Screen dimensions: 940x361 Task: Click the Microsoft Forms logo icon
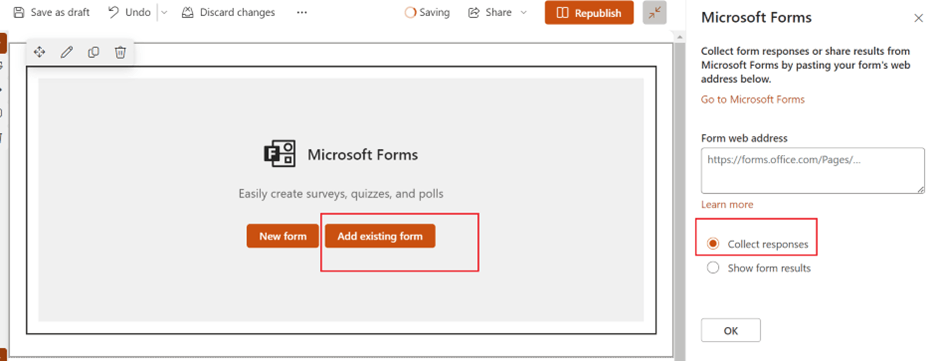279,155
